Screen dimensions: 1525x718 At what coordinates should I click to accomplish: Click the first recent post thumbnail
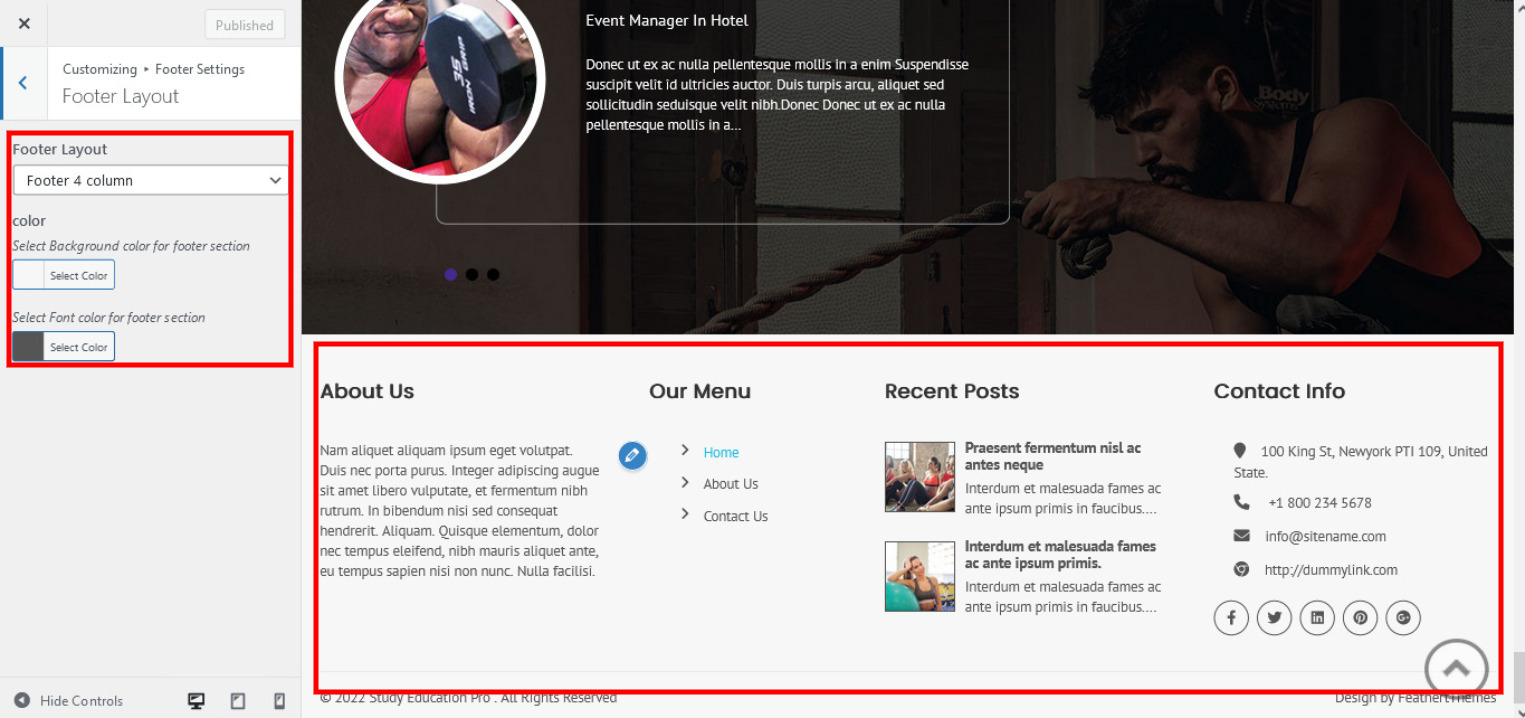(920, 477)
